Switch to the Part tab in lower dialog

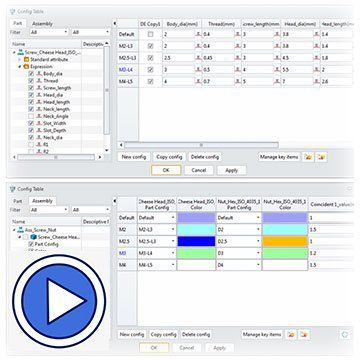[18, 201]
